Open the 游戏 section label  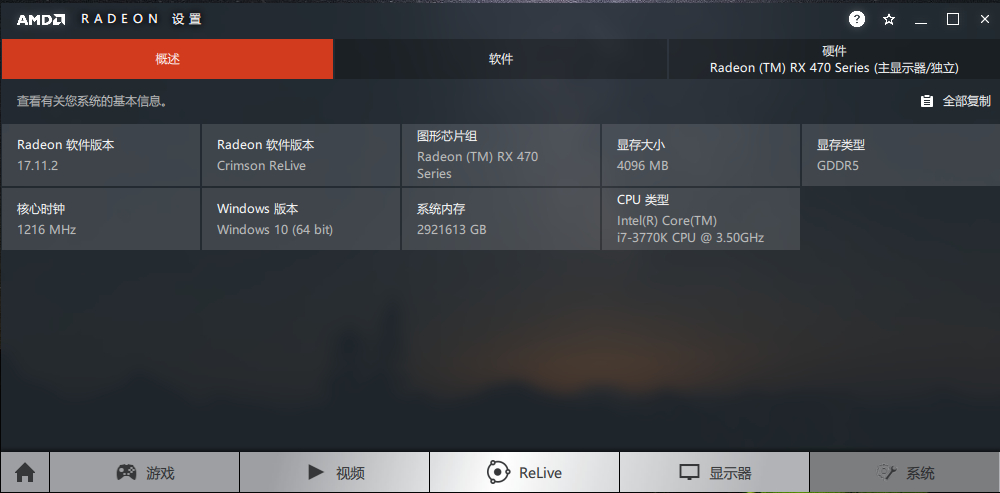(x=160, y=473)
